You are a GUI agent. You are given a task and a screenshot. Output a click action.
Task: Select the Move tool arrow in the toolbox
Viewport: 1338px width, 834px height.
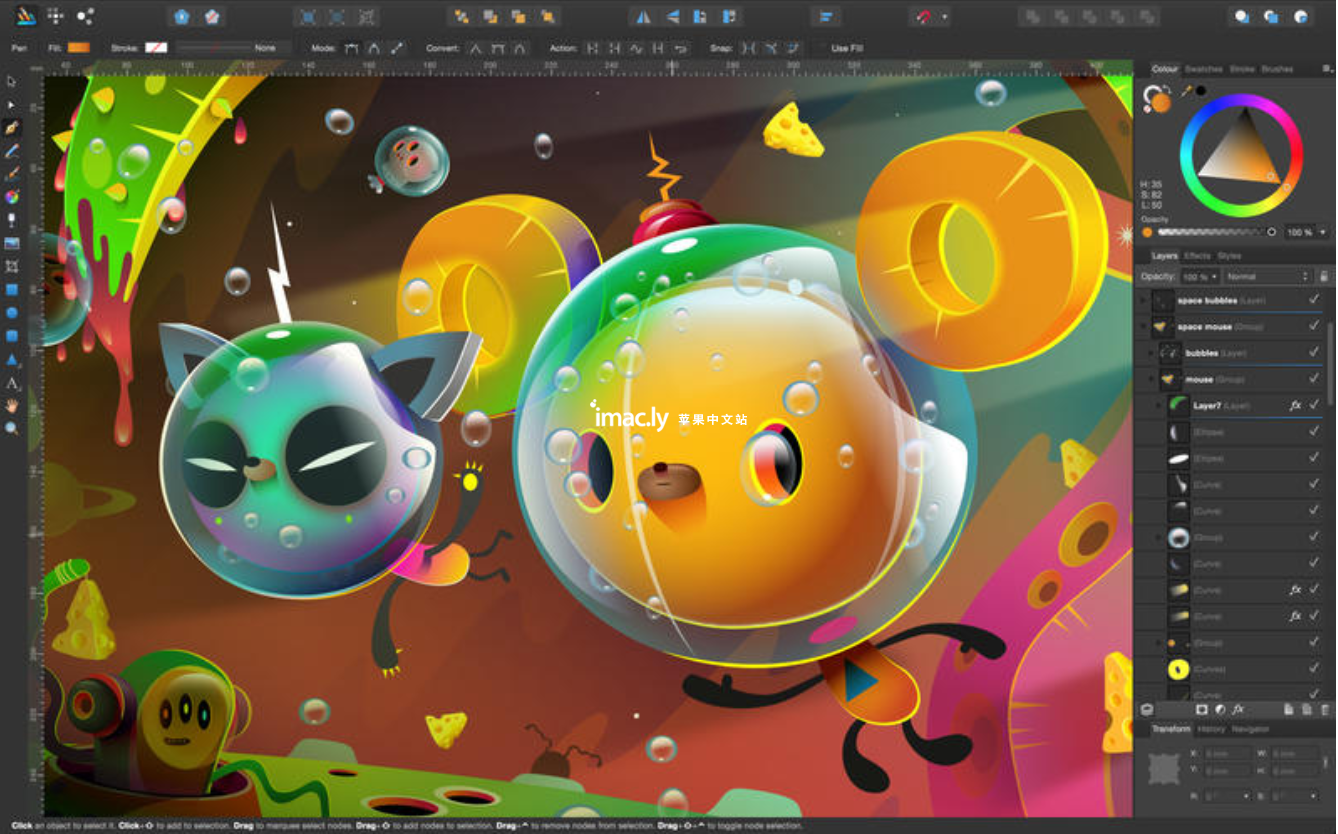(x=12, y=81)
